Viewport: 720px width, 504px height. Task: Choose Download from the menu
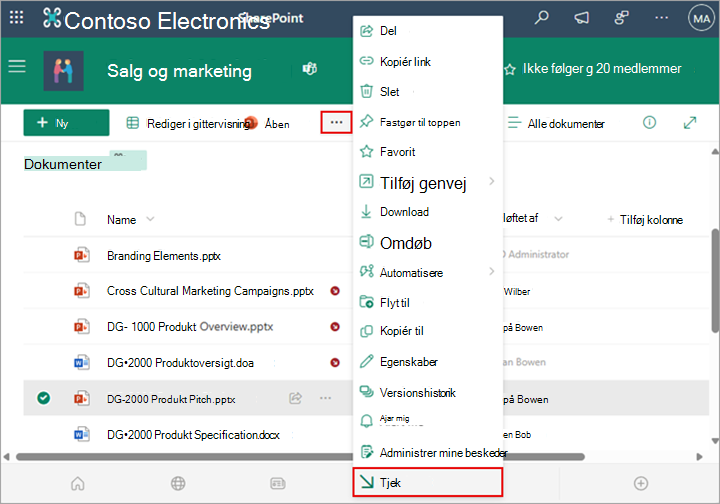[x=428, y=212]
